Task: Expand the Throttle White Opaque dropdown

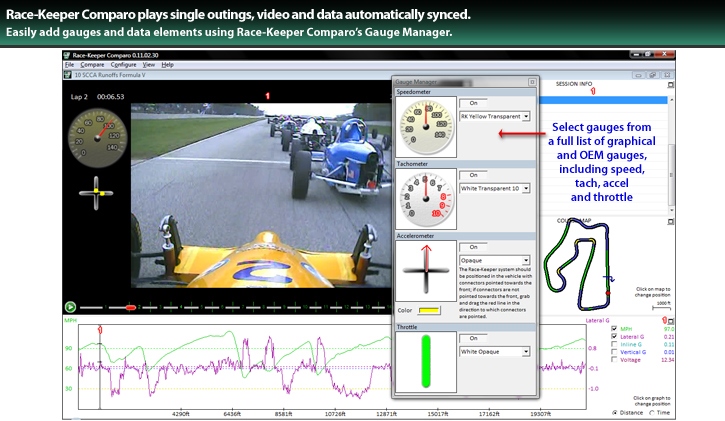Action: click(x=525, y=351)
